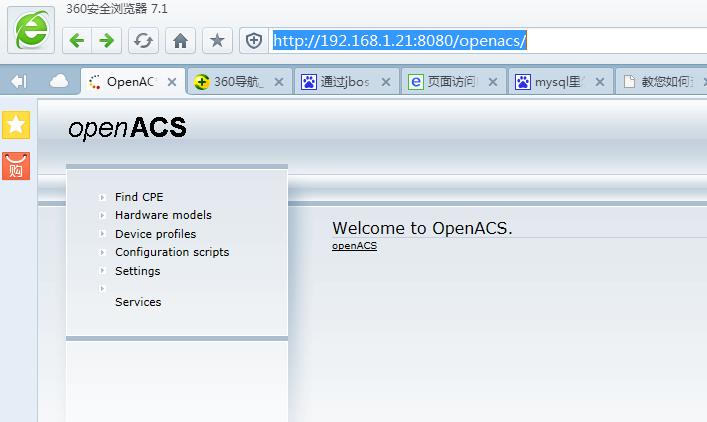Switch to the 教您如何 tab
The height and width of the screenshot is (422, 707).
click(x=661, y=82)
